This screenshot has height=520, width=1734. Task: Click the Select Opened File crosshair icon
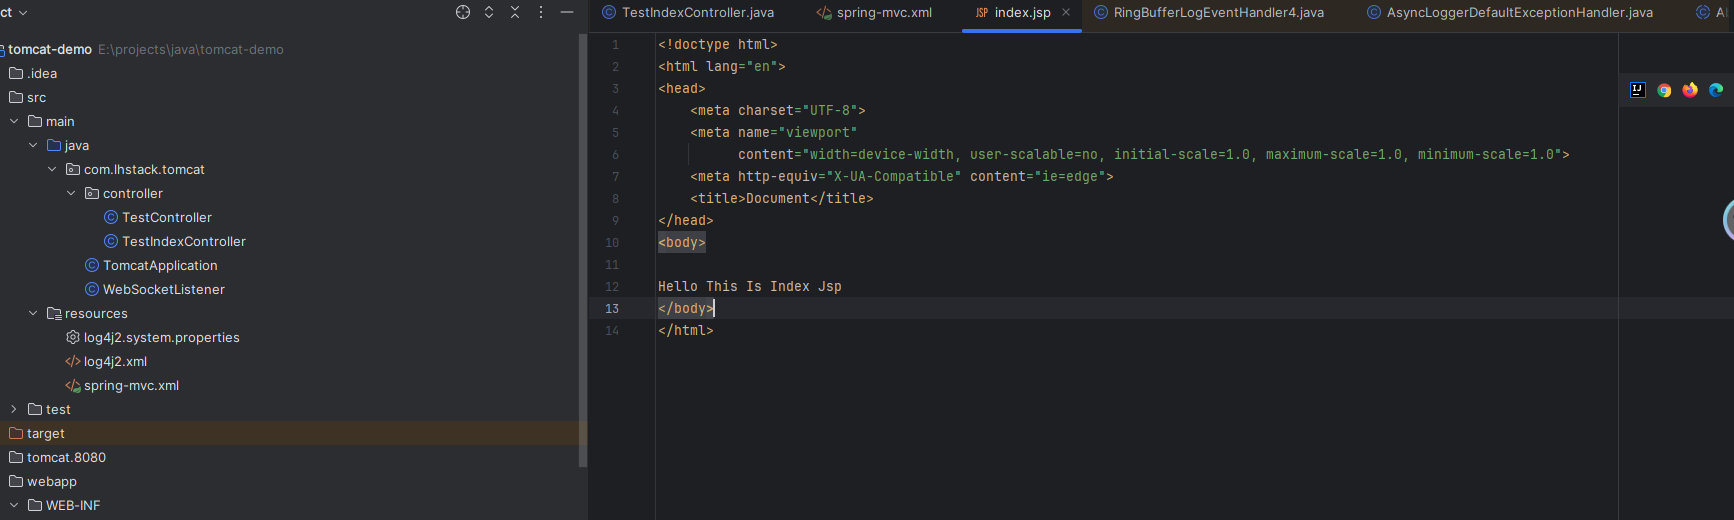pyautogui.click(x=463, y=12)
